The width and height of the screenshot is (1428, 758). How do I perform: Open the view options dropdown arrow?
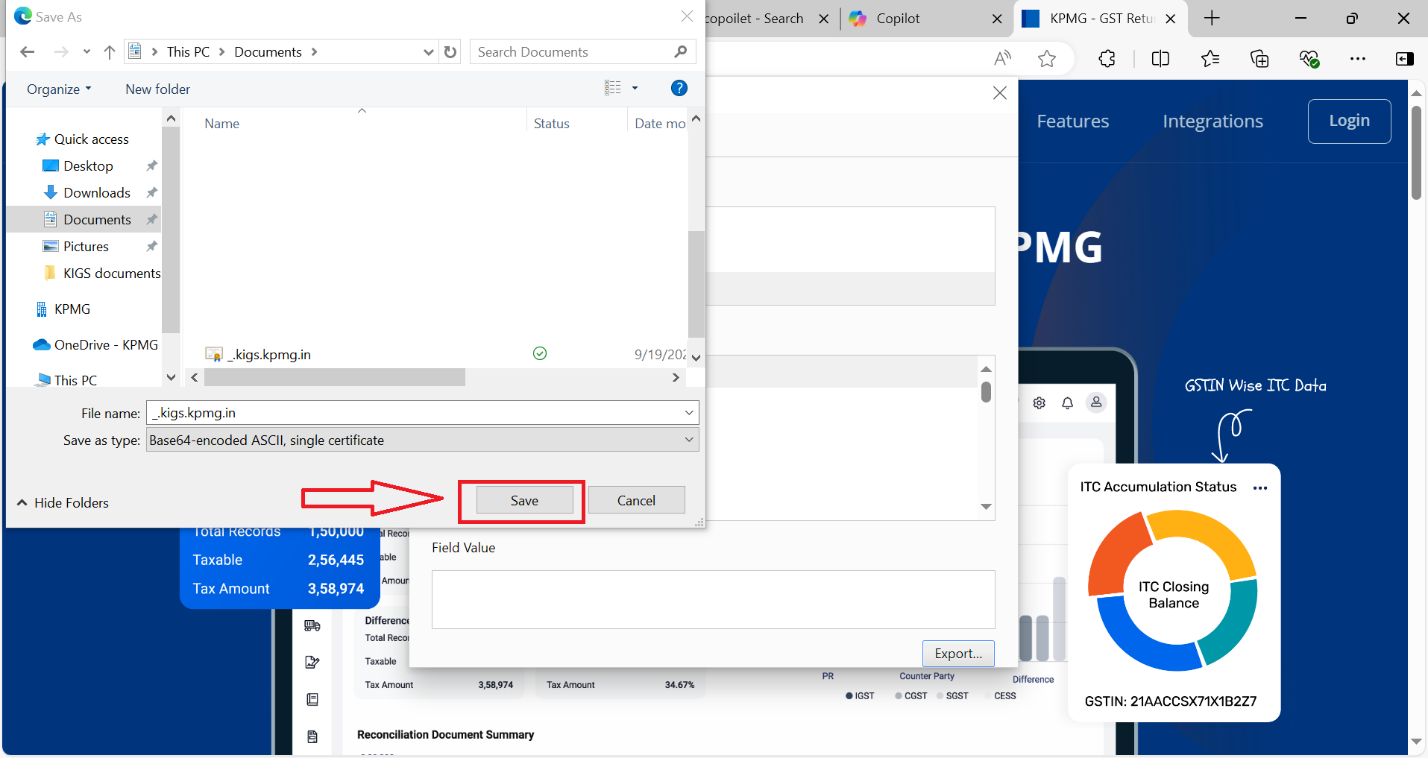(635, 88)
